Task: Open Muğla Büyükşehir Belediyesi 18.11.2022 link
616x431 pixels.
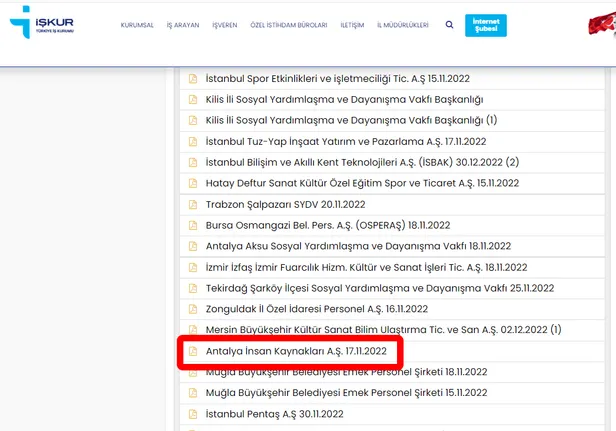Action: click(345, 372)
